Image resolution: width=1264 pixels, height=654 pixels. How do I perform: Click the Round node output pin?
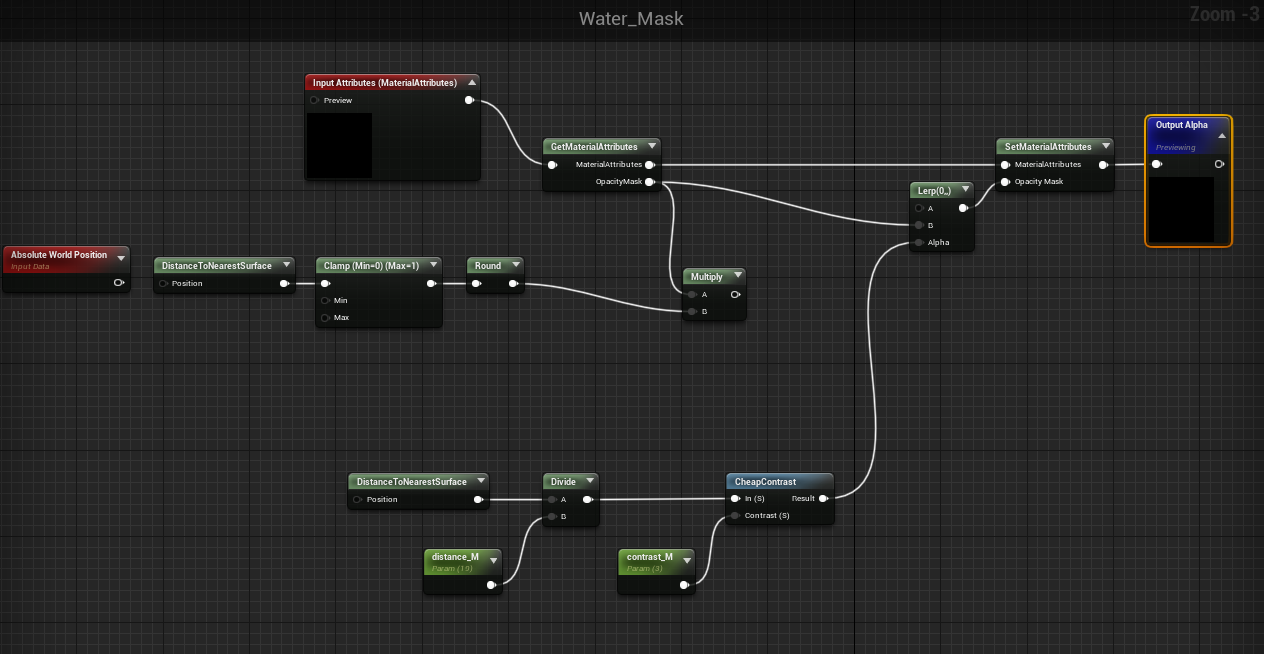pos(513,283)
